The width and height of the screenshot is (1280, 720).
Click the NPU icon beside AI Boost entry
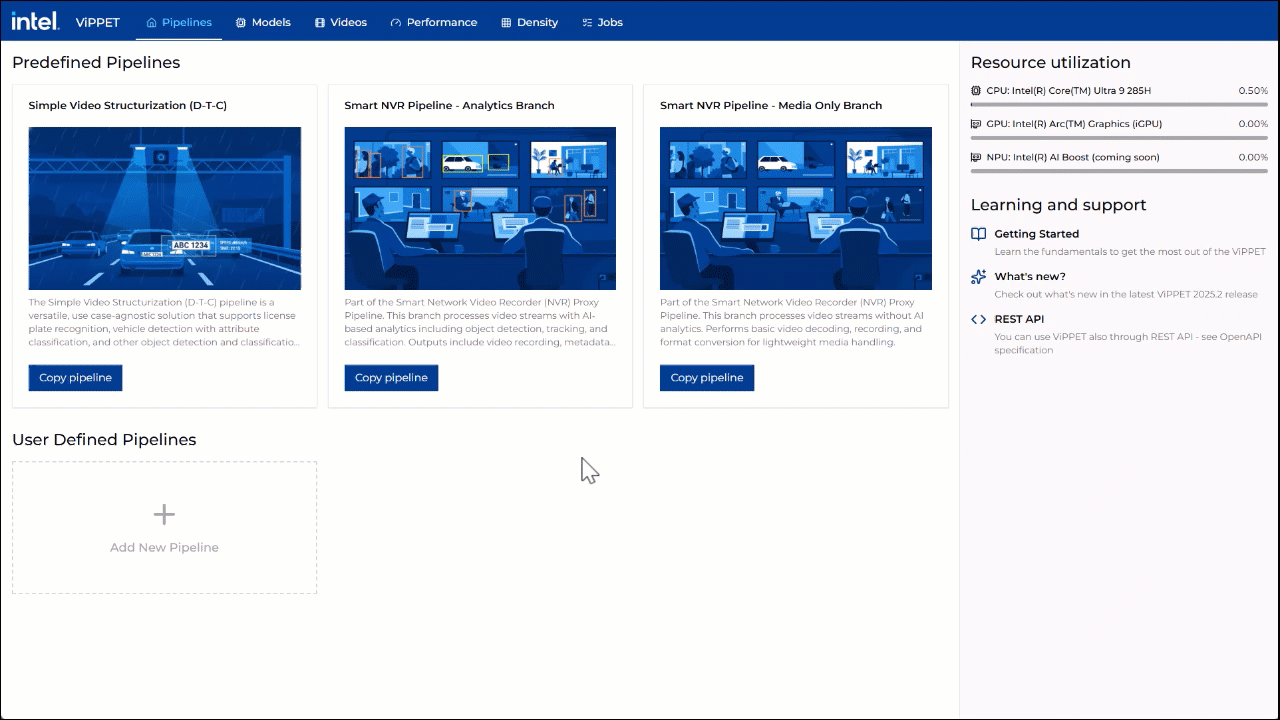tap(975, 157)
